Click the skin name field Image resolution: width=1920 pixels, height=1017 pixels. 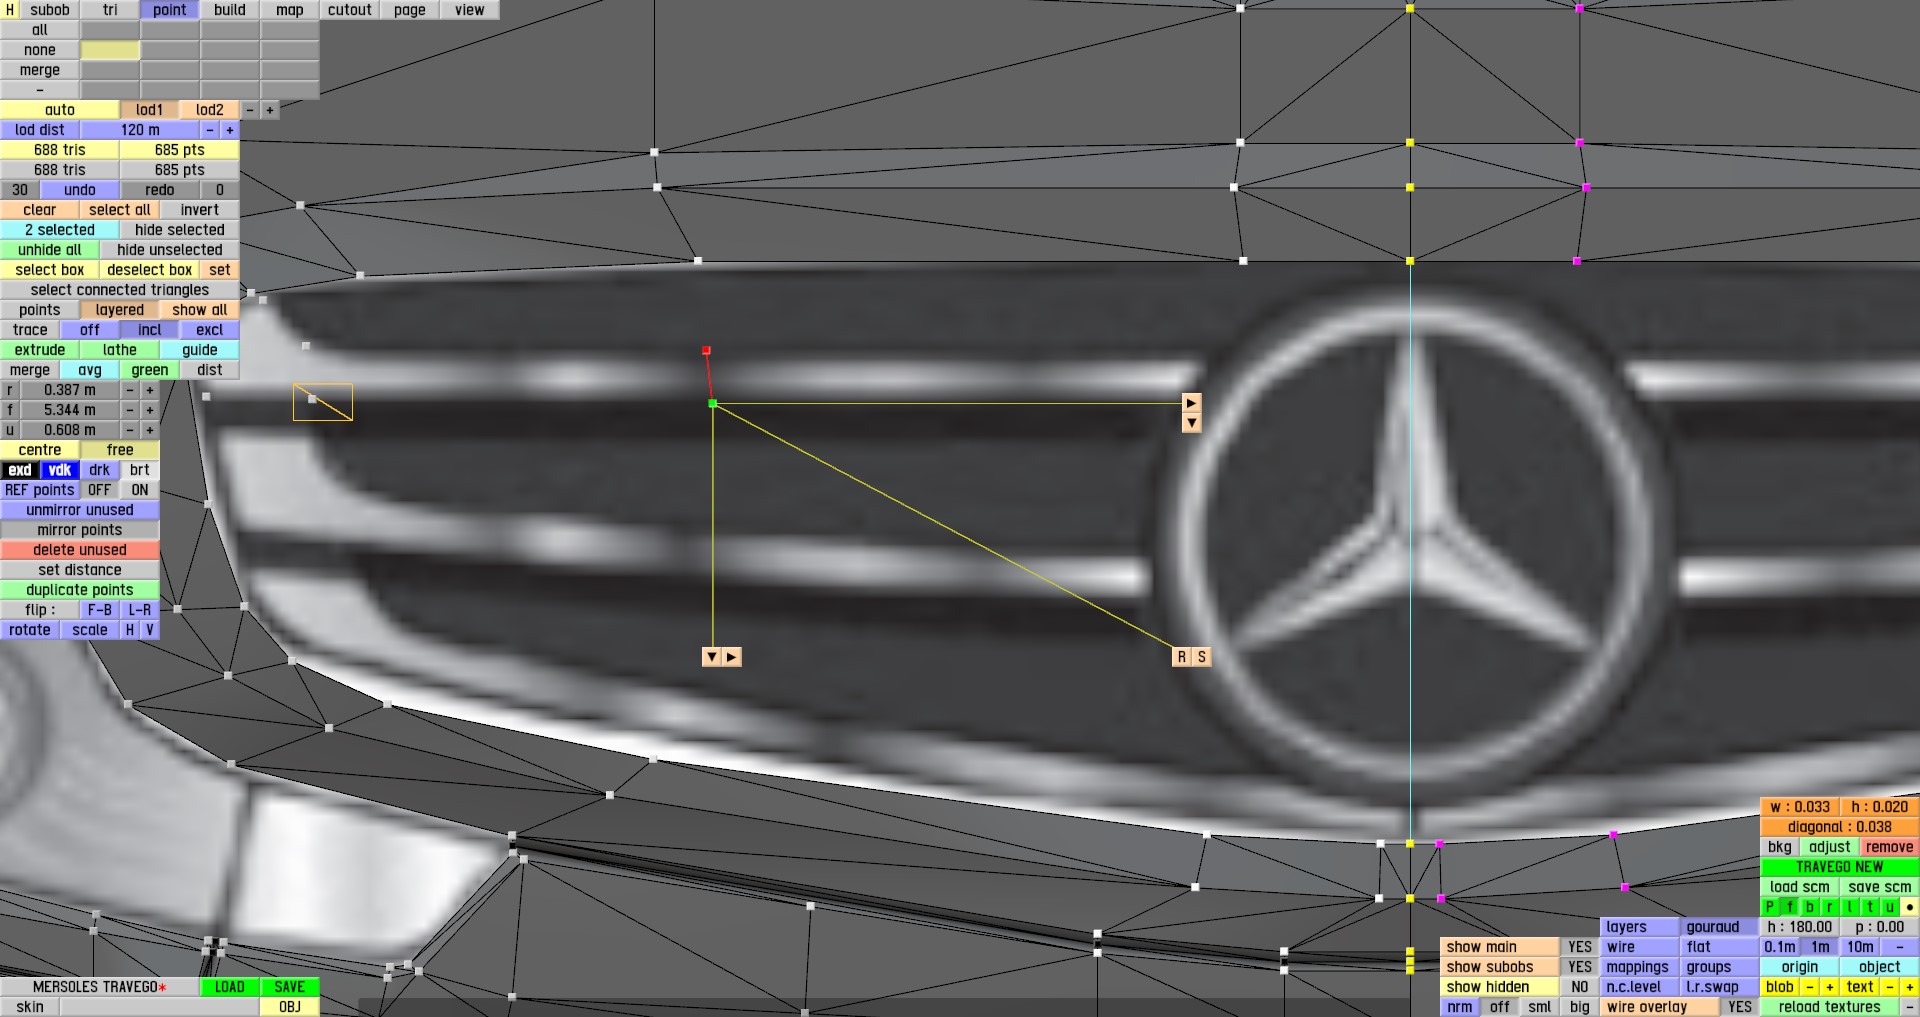click(160, 1007)
